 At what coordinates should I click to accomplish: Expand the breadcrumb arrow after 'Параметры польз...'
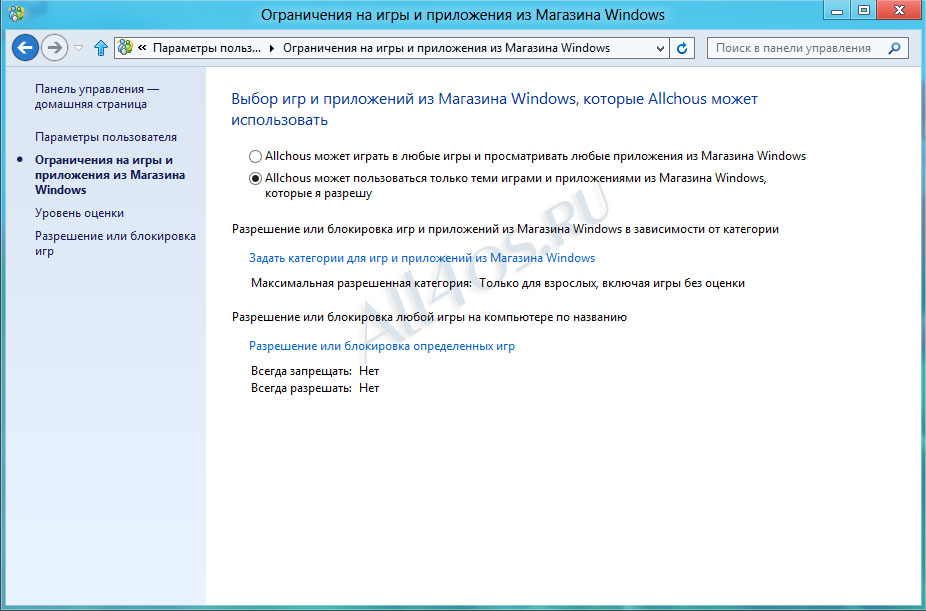[x=272, y=48]
